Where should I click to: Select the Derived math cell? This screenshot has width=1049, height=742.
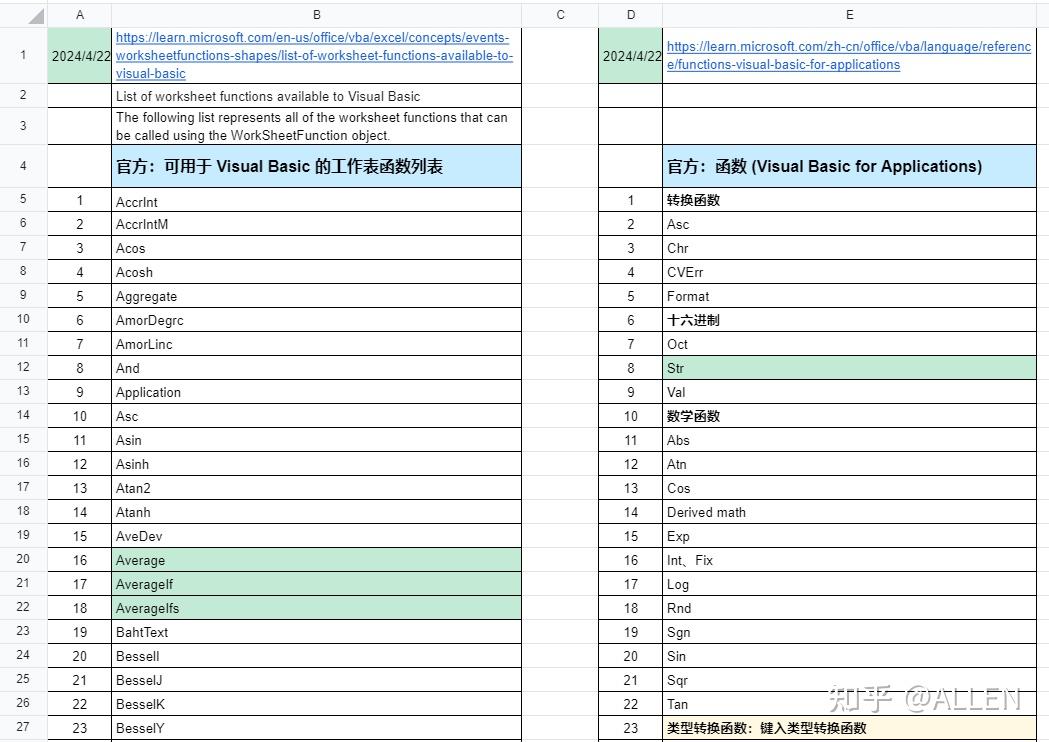coord(848,512)
